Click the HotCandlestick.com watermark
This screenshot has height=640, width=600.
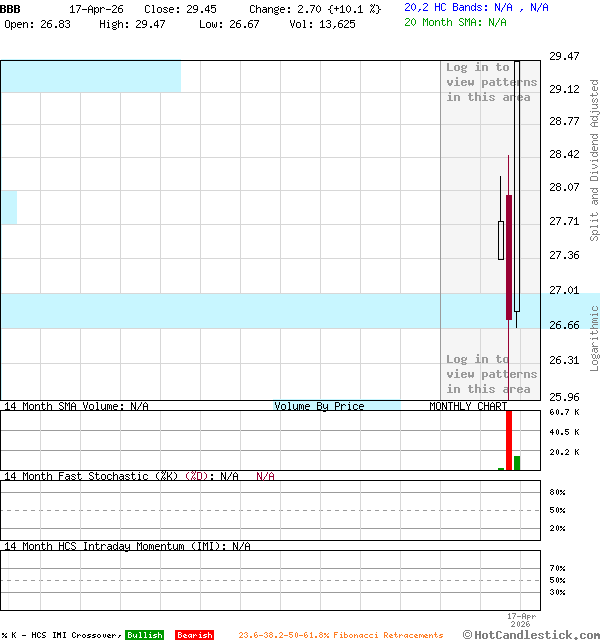click(x=531, y=634)
